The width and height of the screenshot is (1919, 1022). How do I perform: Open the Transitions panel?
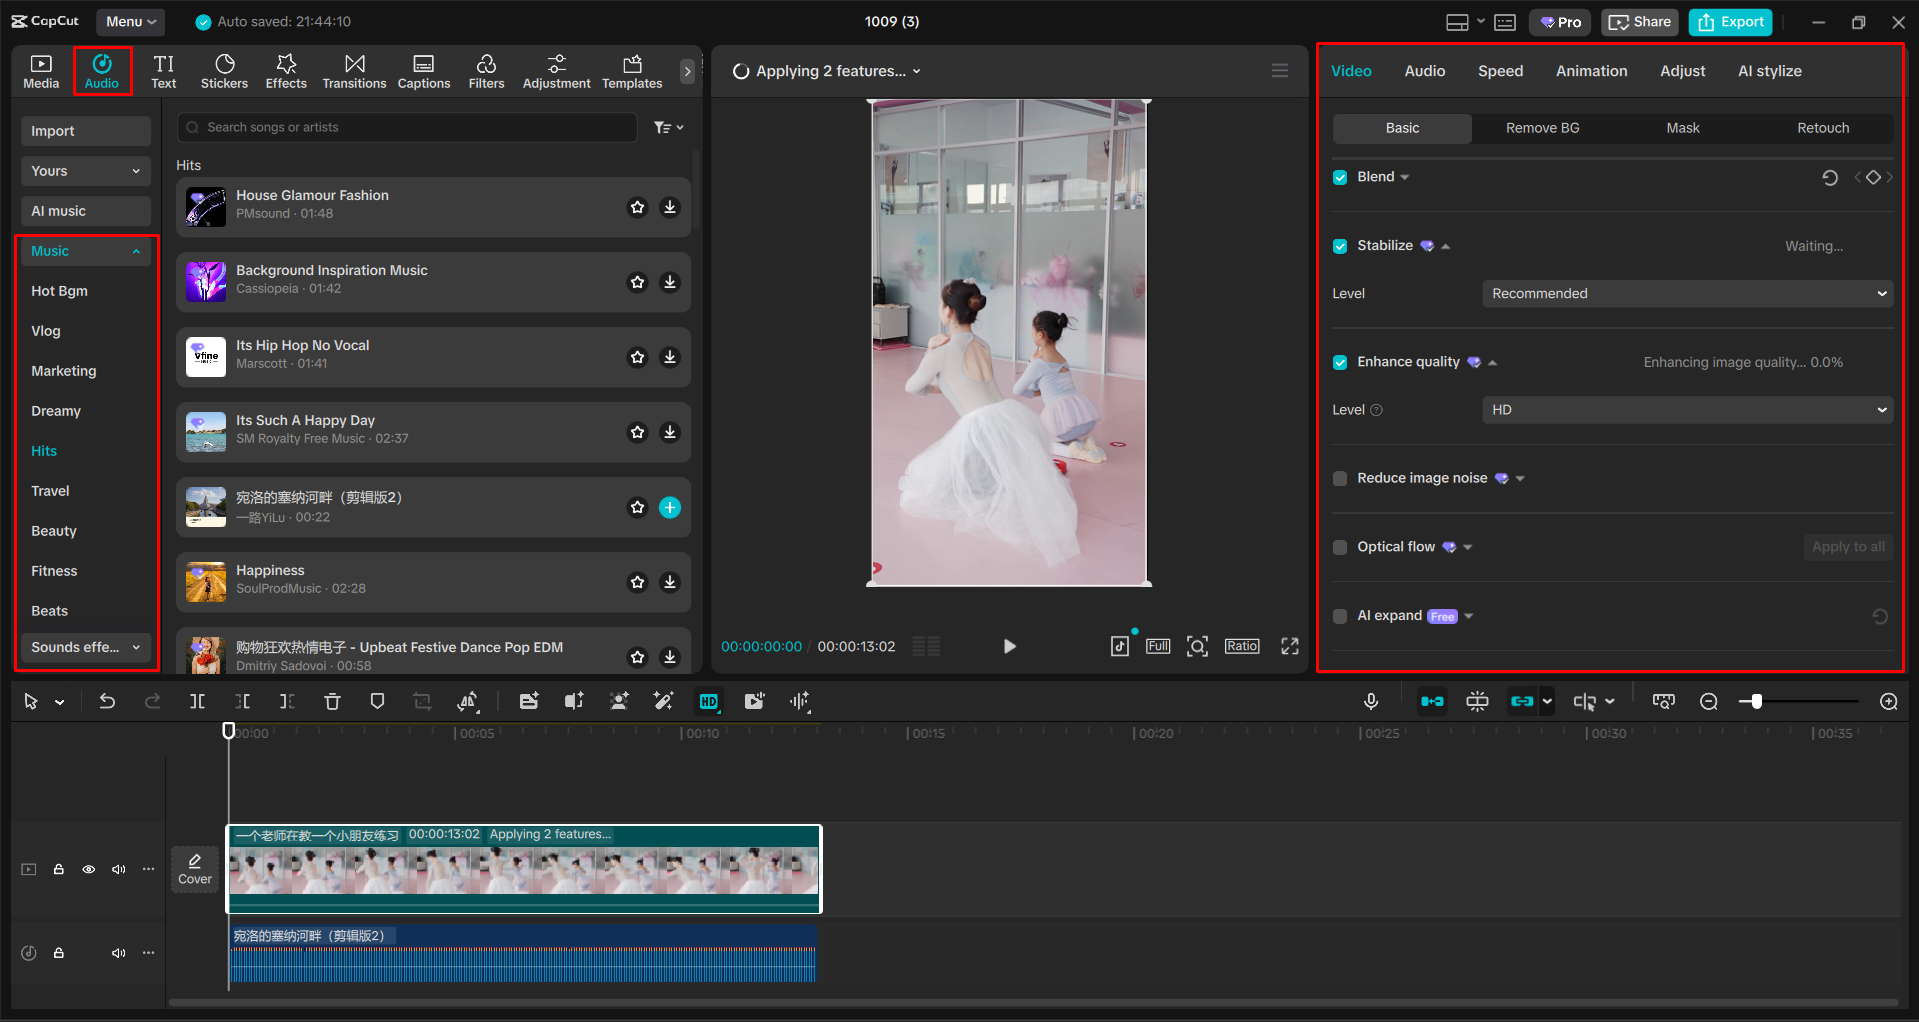354,71
